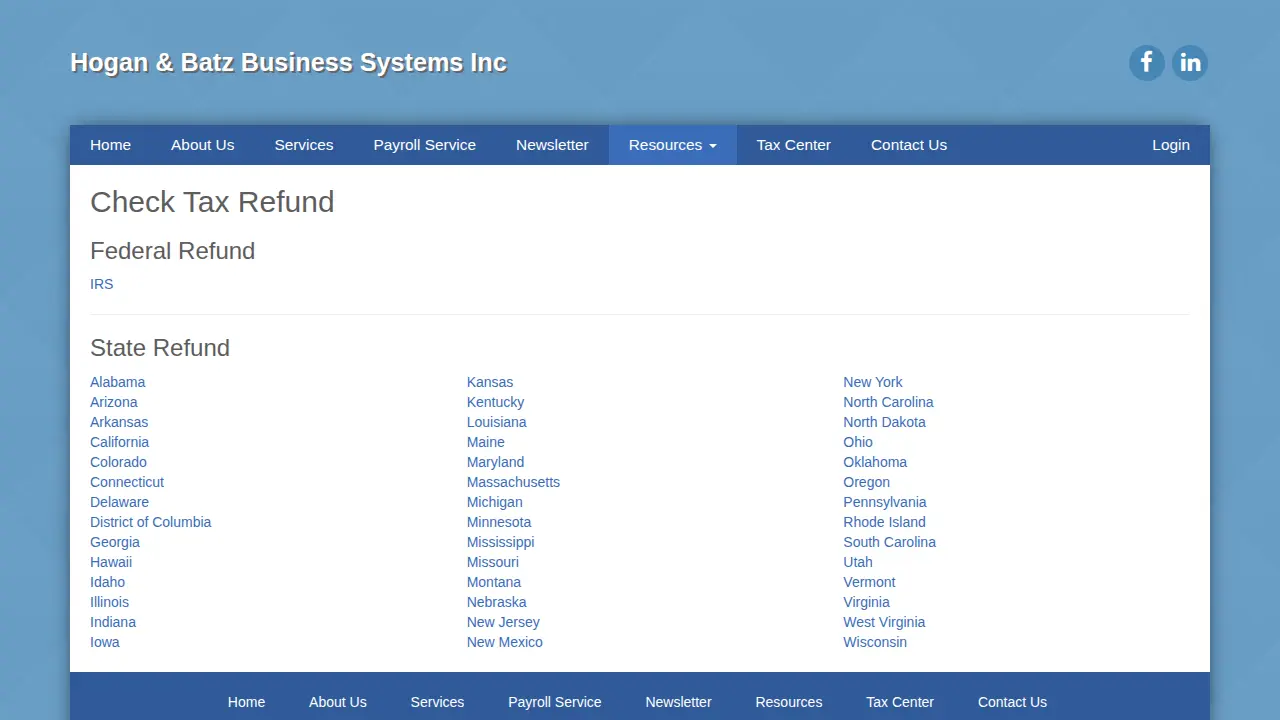Viewport: 1280px width, 720px height.
Task: Open the Hawaii refund link
Action: click(x=111, y=562)
